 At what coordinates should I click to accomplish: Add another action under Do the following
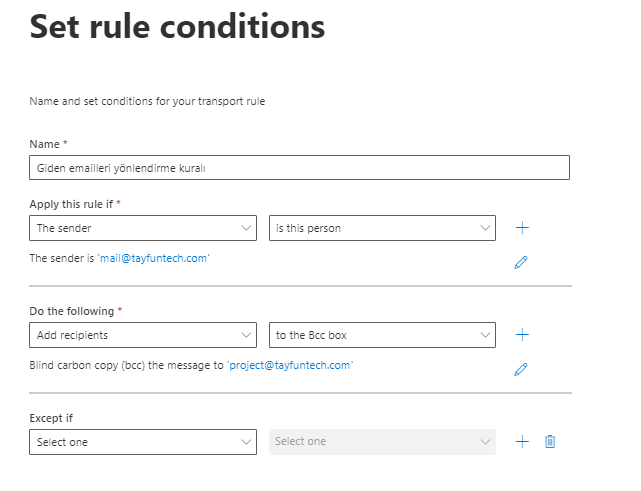(x=522, y=335)
